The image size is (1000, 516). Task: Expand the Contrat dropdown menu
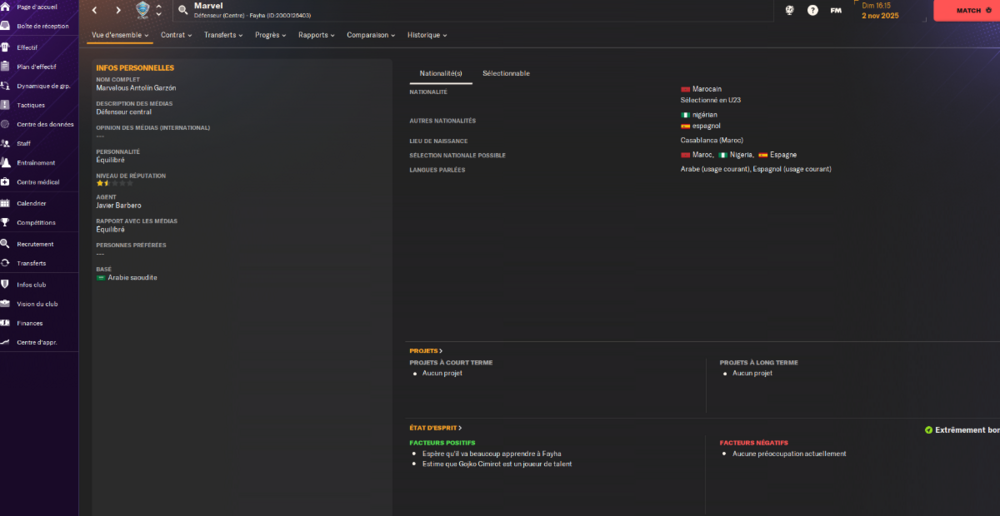click(x=177, y=35)
